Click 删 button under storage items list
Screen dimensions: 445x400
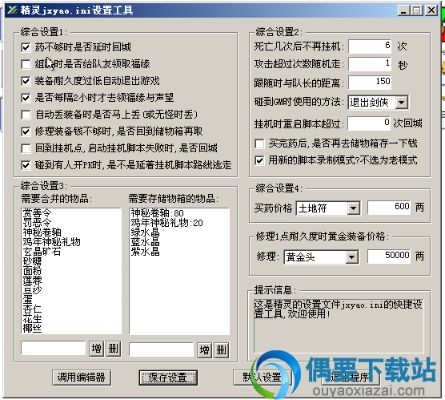pos(221,350)
